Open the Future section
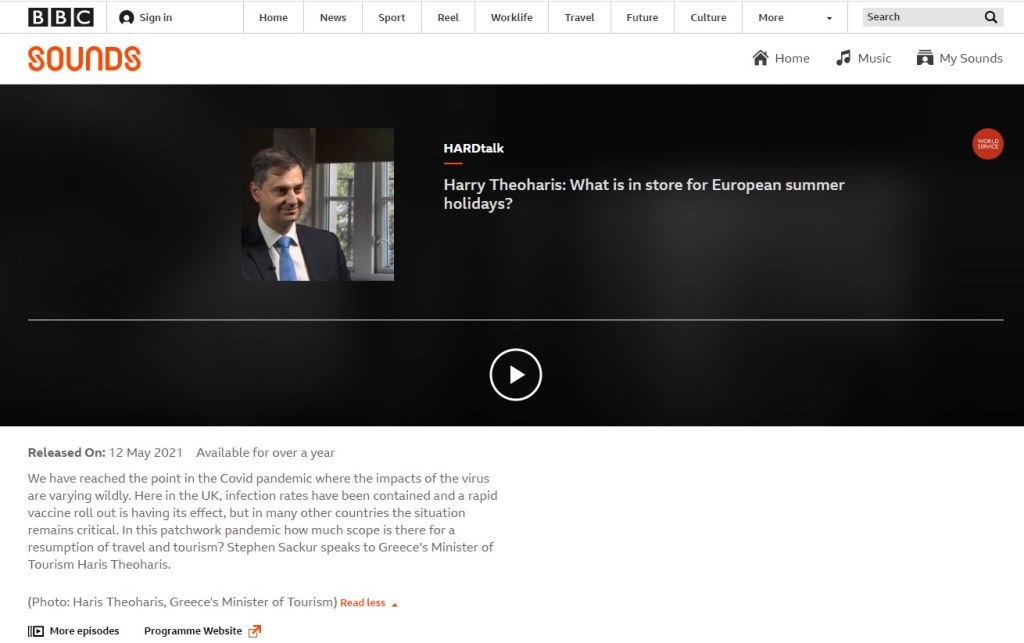This screenshot has height=643, width=1024. (642, 18)
